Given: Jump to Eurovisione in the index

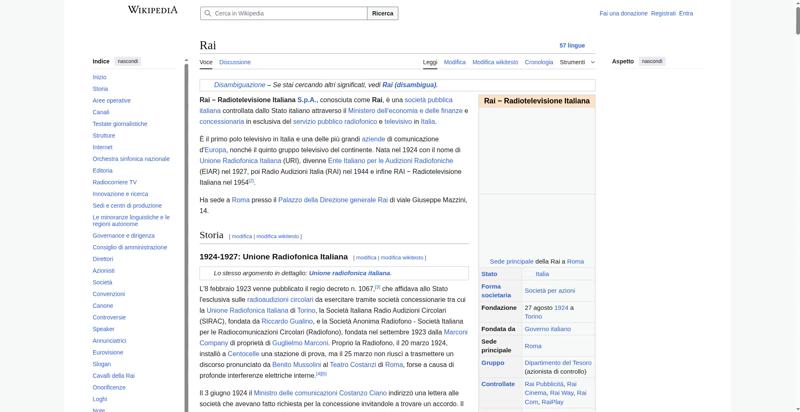Looking at the screenshot, I should tap(108, 352).
